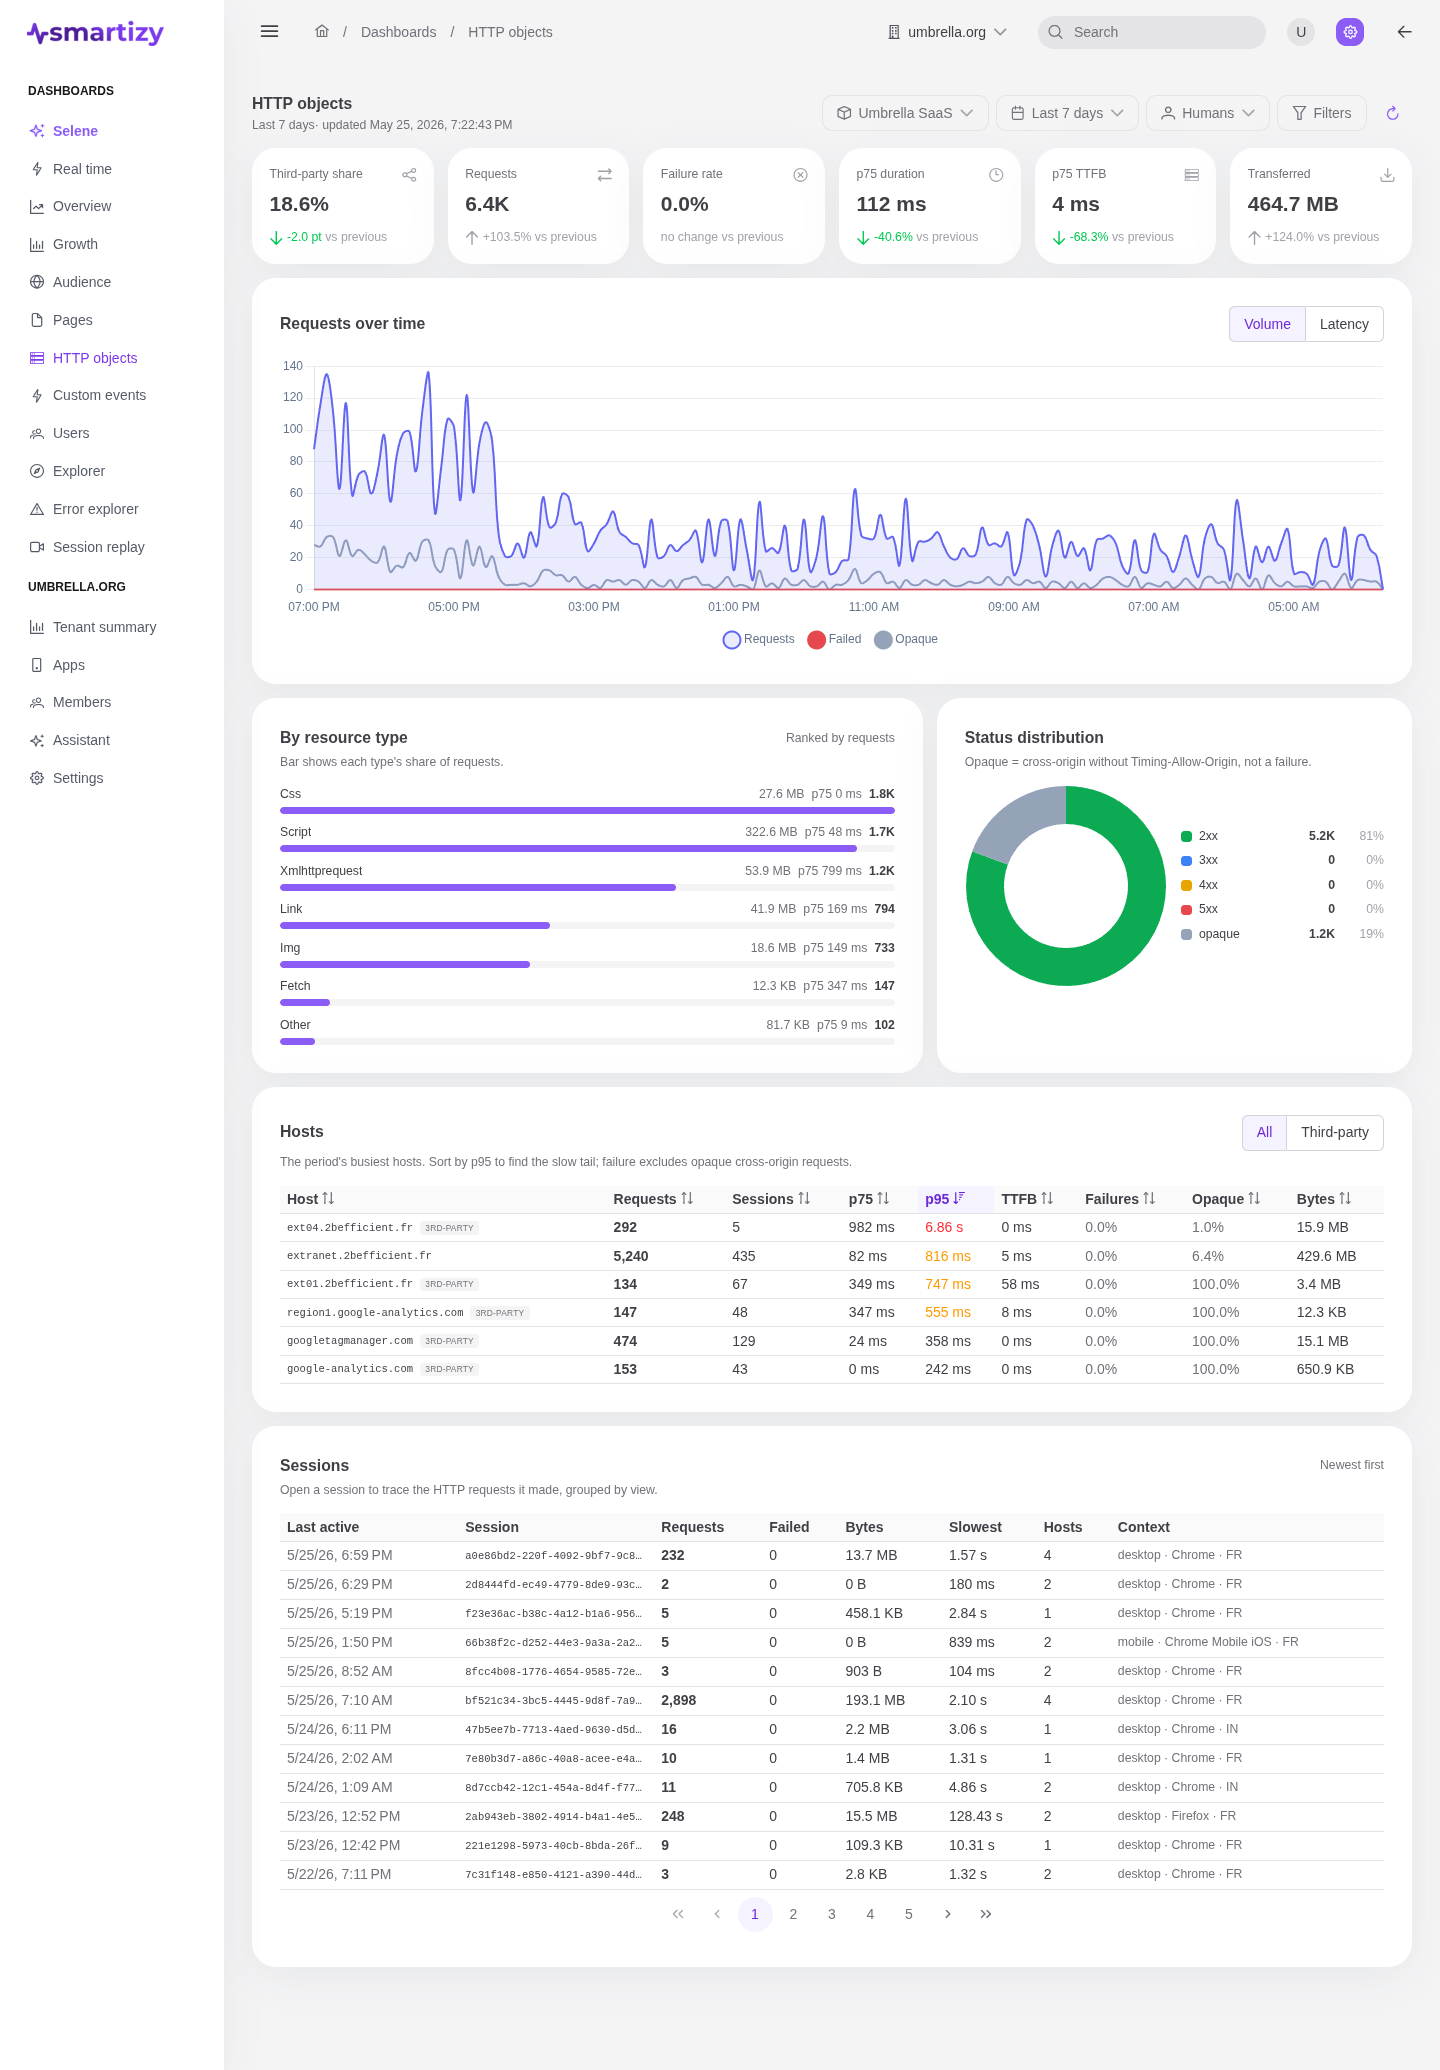Click the layers icon on p75 TTFB card

1191,175
